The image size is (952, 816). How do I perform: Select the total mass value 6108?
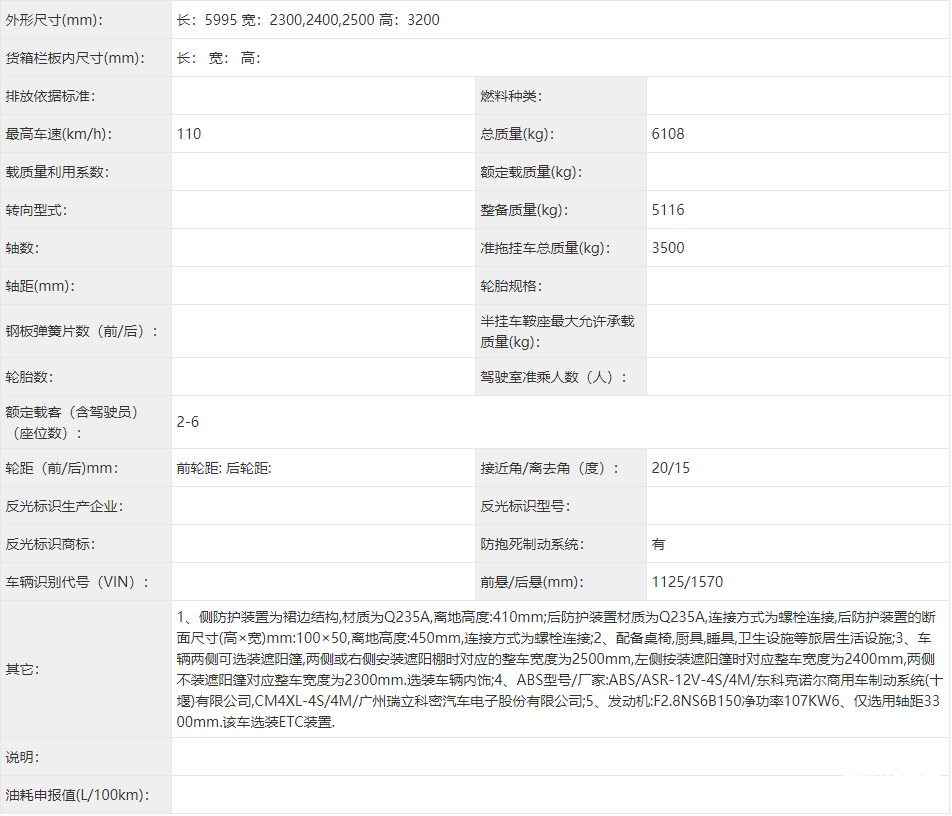click(668, 134)
